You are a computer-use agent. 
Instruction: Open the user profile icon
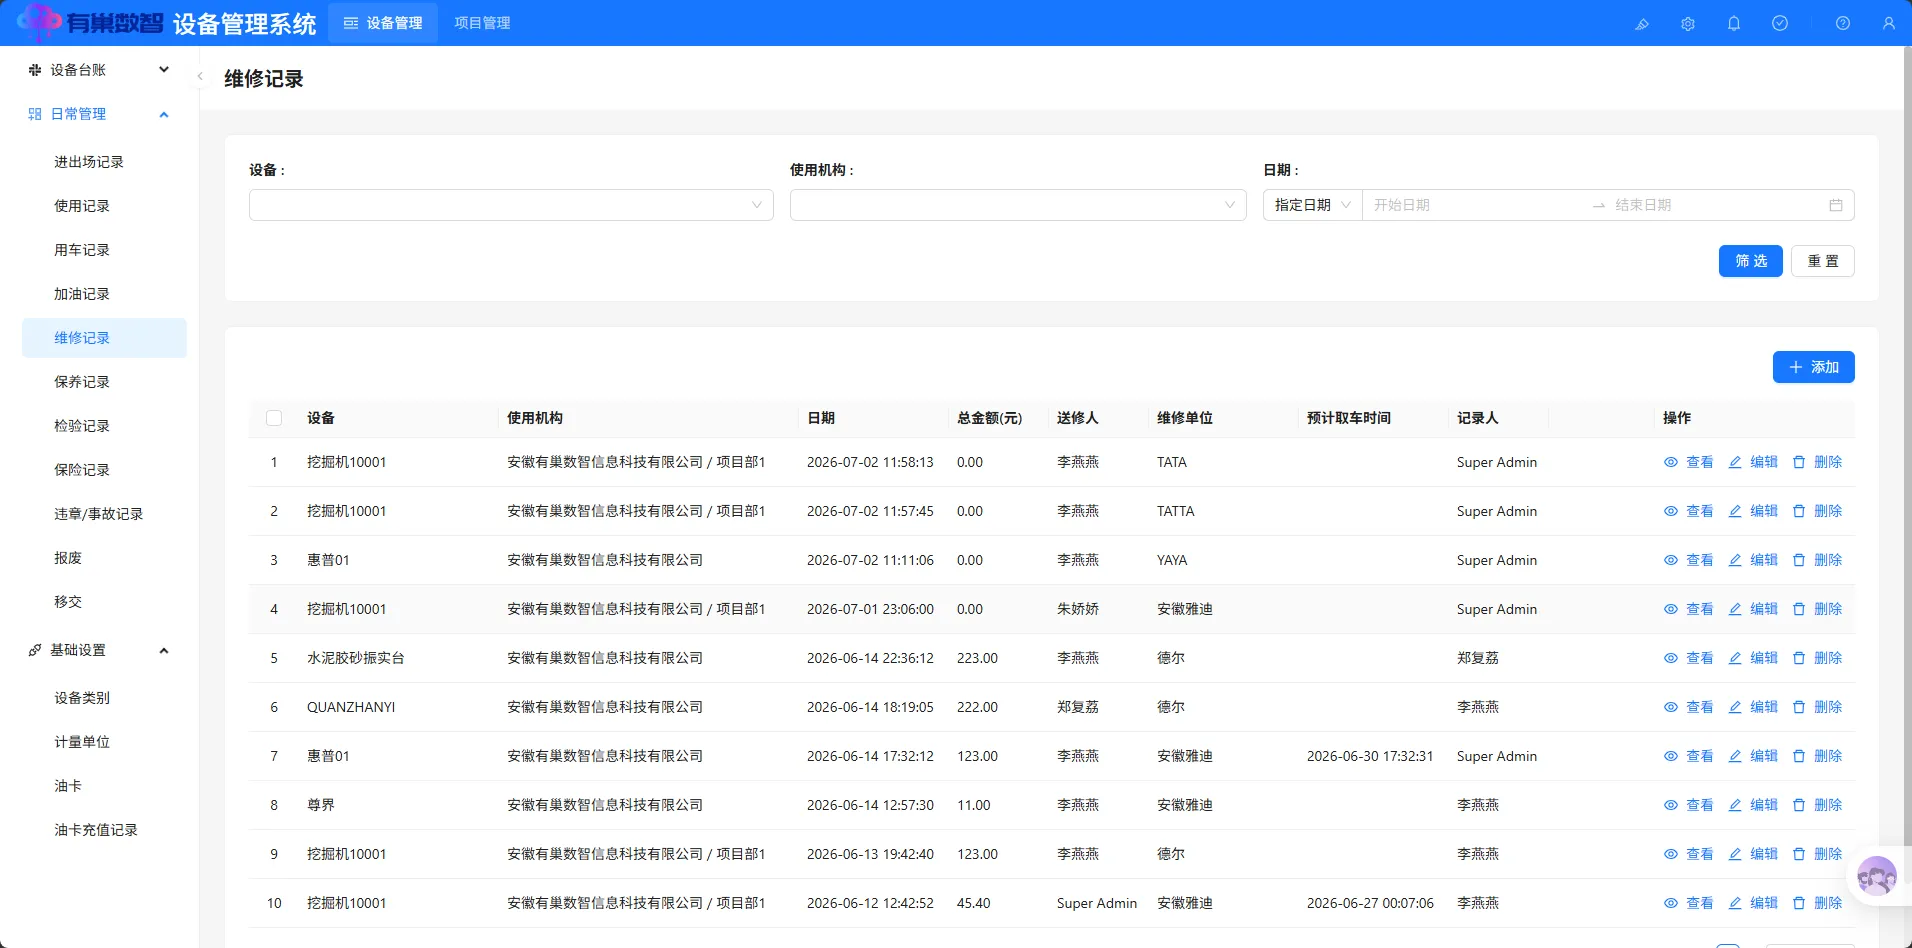[x=1889, y=23]
